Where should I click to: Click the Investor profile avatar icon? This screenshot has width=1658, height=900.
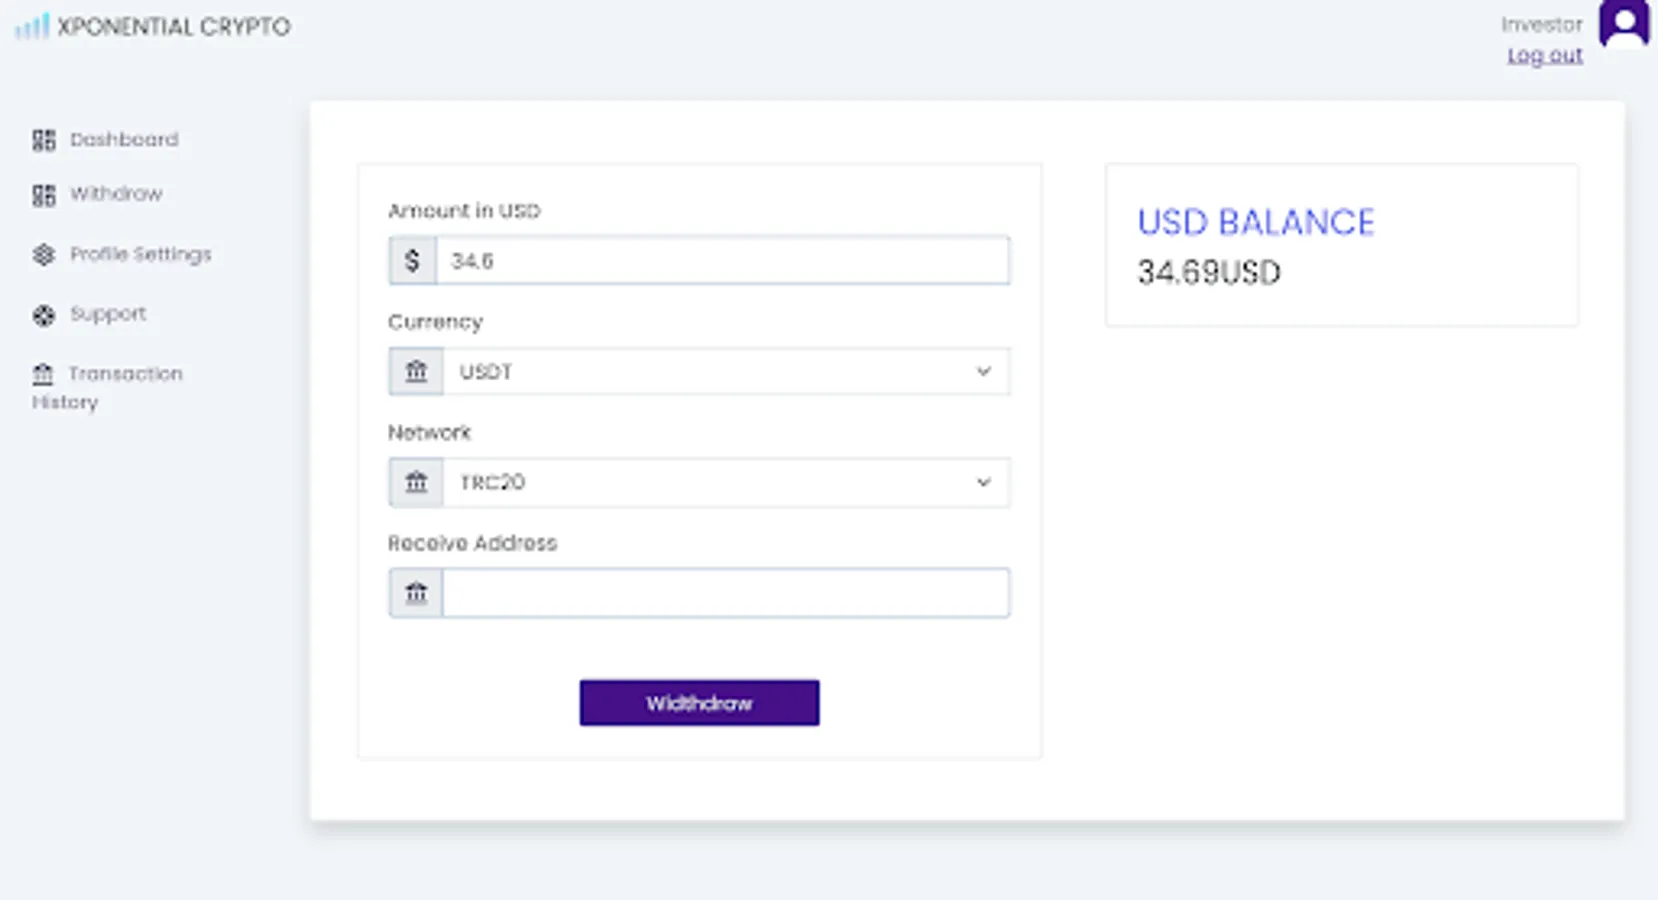click(1624, 23)
